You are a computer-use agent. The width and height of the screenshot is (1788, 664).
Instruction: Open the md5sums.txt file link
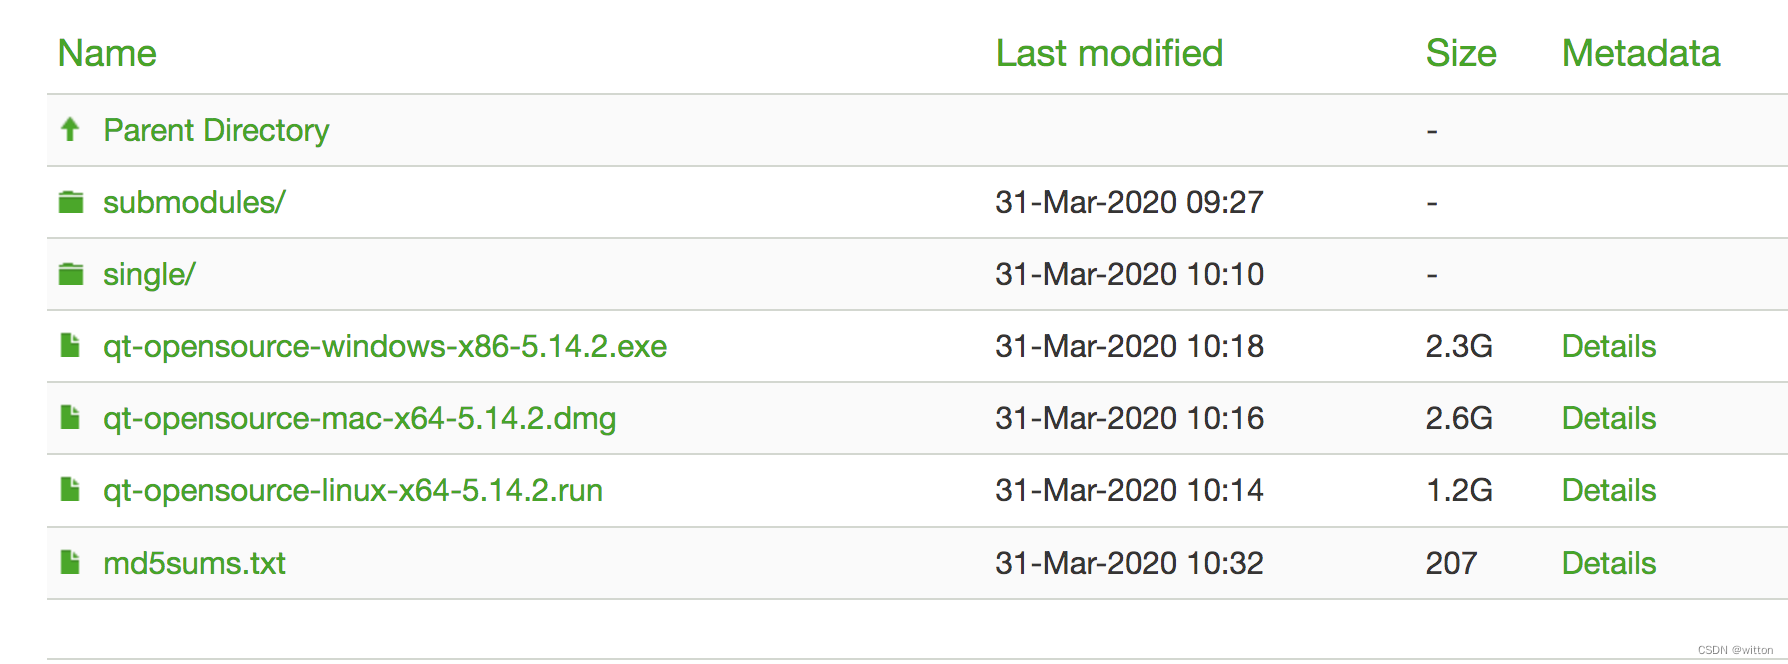click(x=194, y=563)
